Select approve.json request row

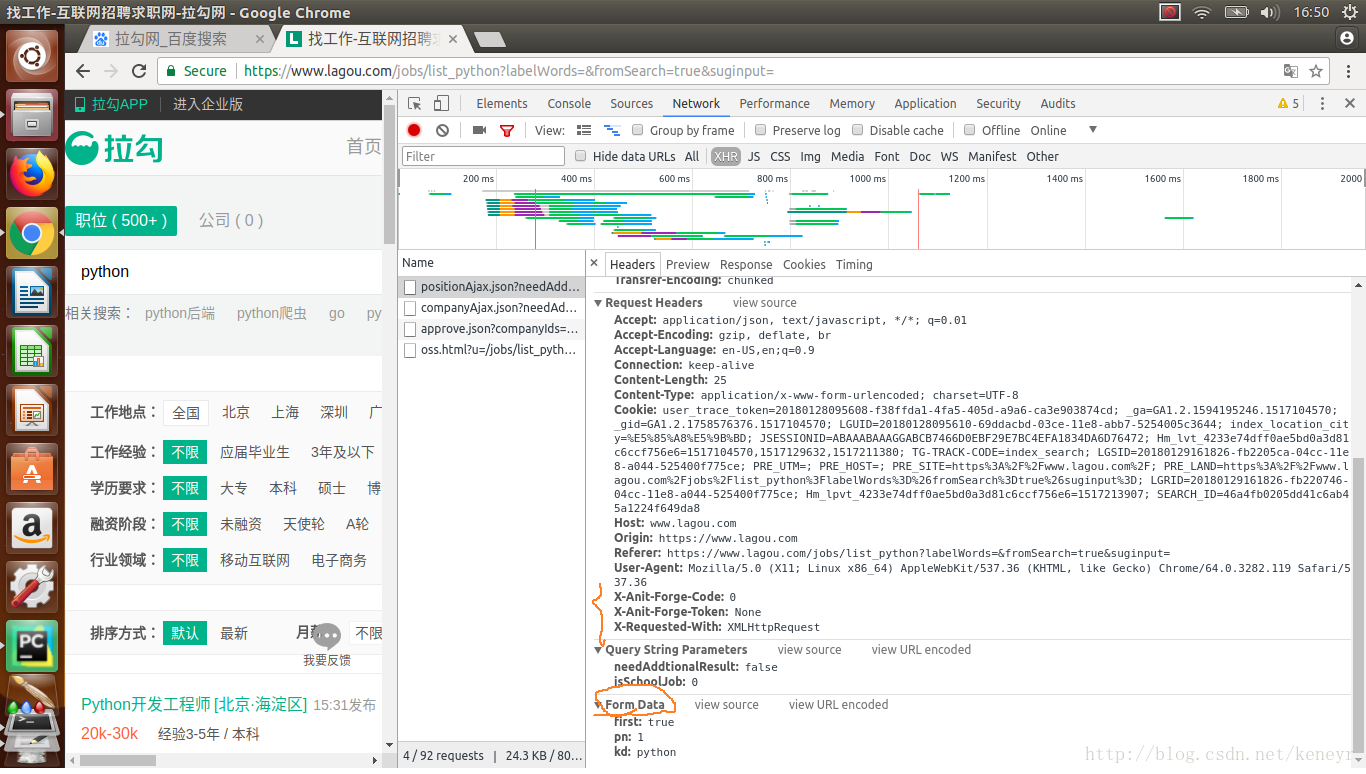coord(491,328)
